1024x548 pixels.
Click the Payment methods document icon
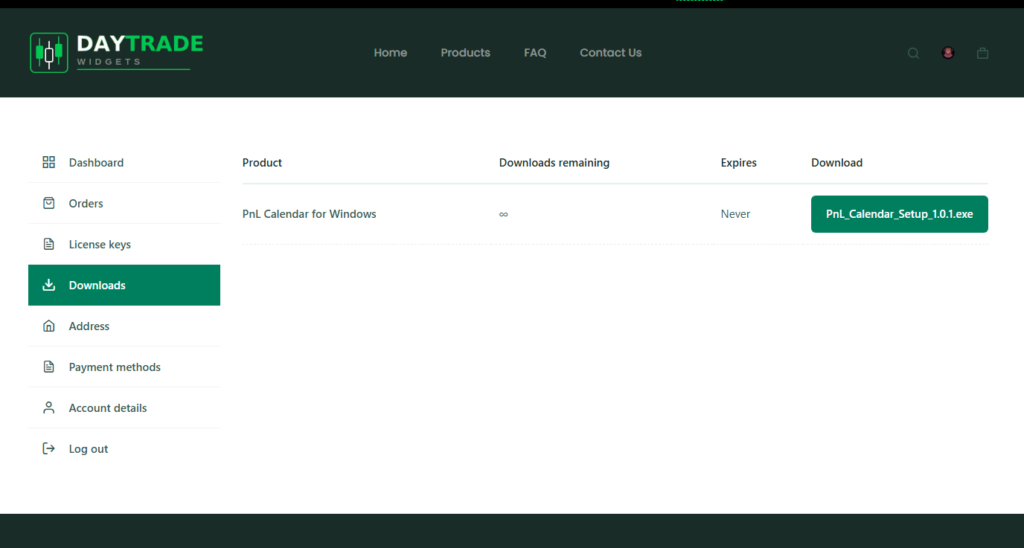click(49, 367)
